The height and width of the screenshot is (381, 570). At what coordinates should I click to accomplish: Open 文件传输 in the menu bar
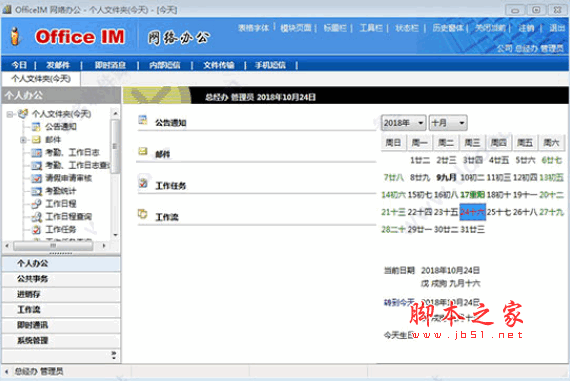click(x=218, y=65)
